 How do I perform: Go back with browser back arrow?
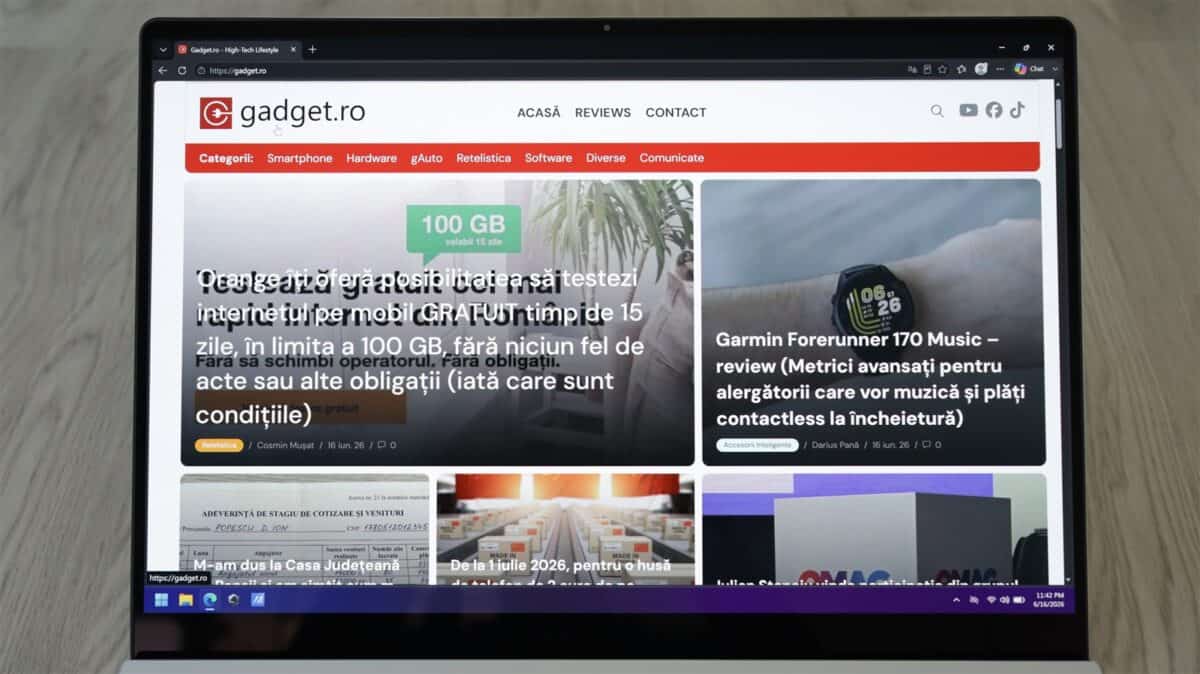[x=163, y=70]
